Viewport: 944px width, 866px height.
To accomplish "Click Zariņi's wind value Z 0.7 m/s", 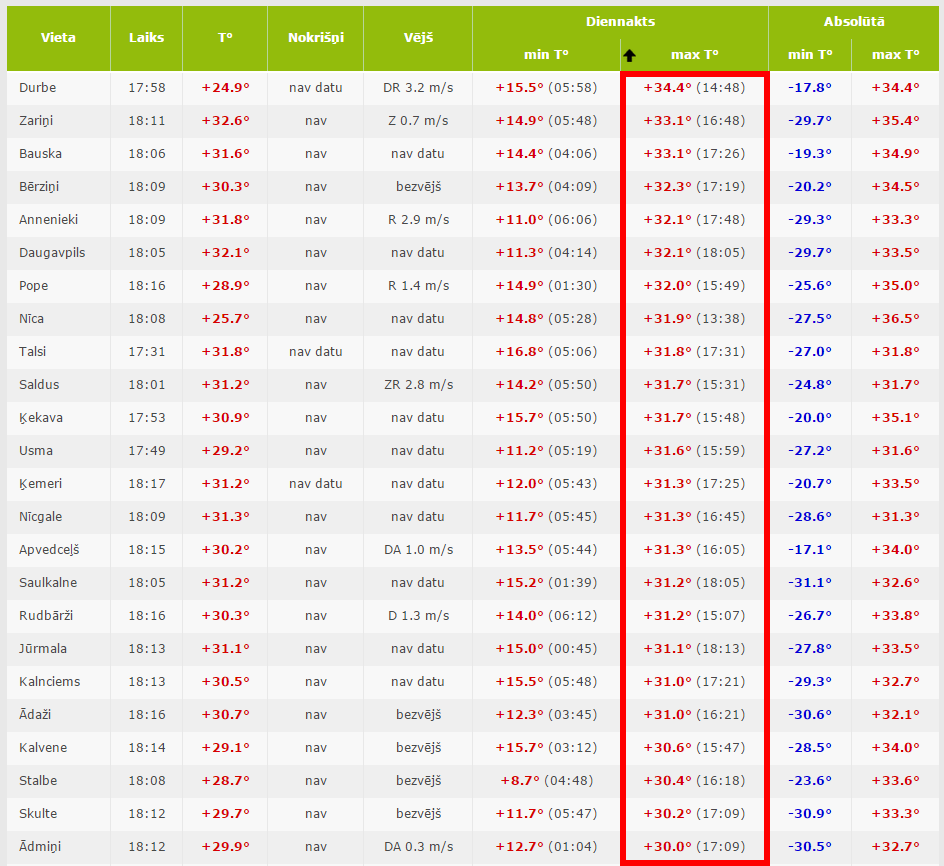I will (418, 120).
